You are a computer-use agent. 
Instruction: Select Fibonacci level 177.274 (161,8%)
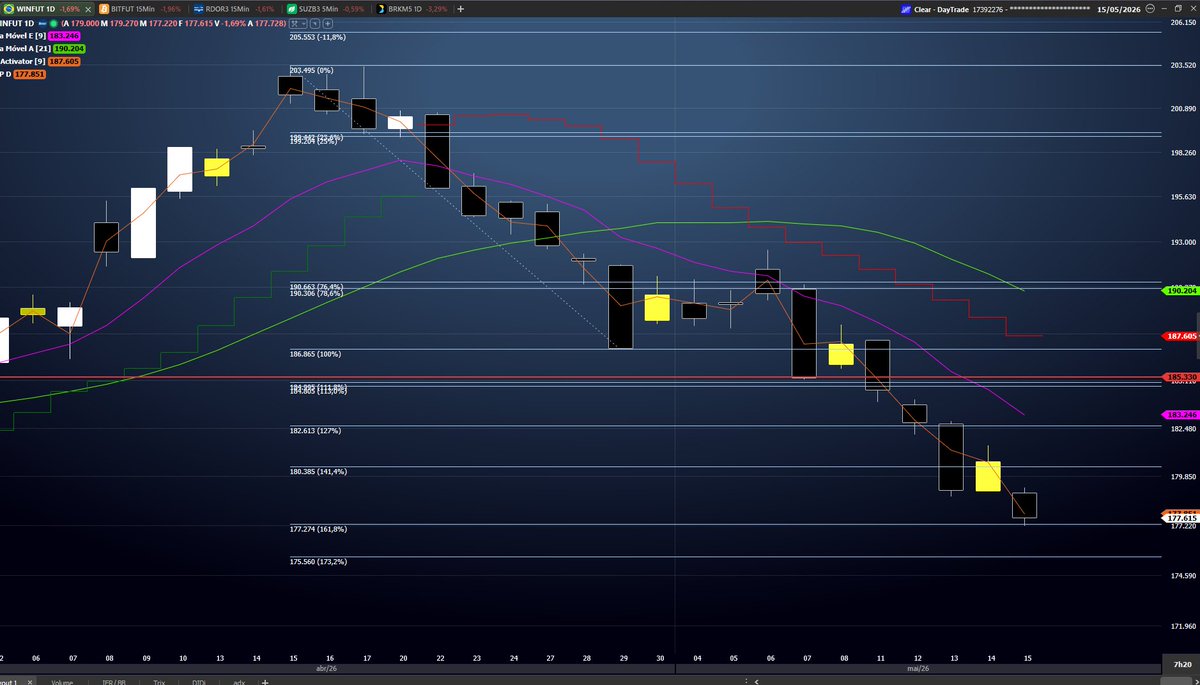pos(316,528)
